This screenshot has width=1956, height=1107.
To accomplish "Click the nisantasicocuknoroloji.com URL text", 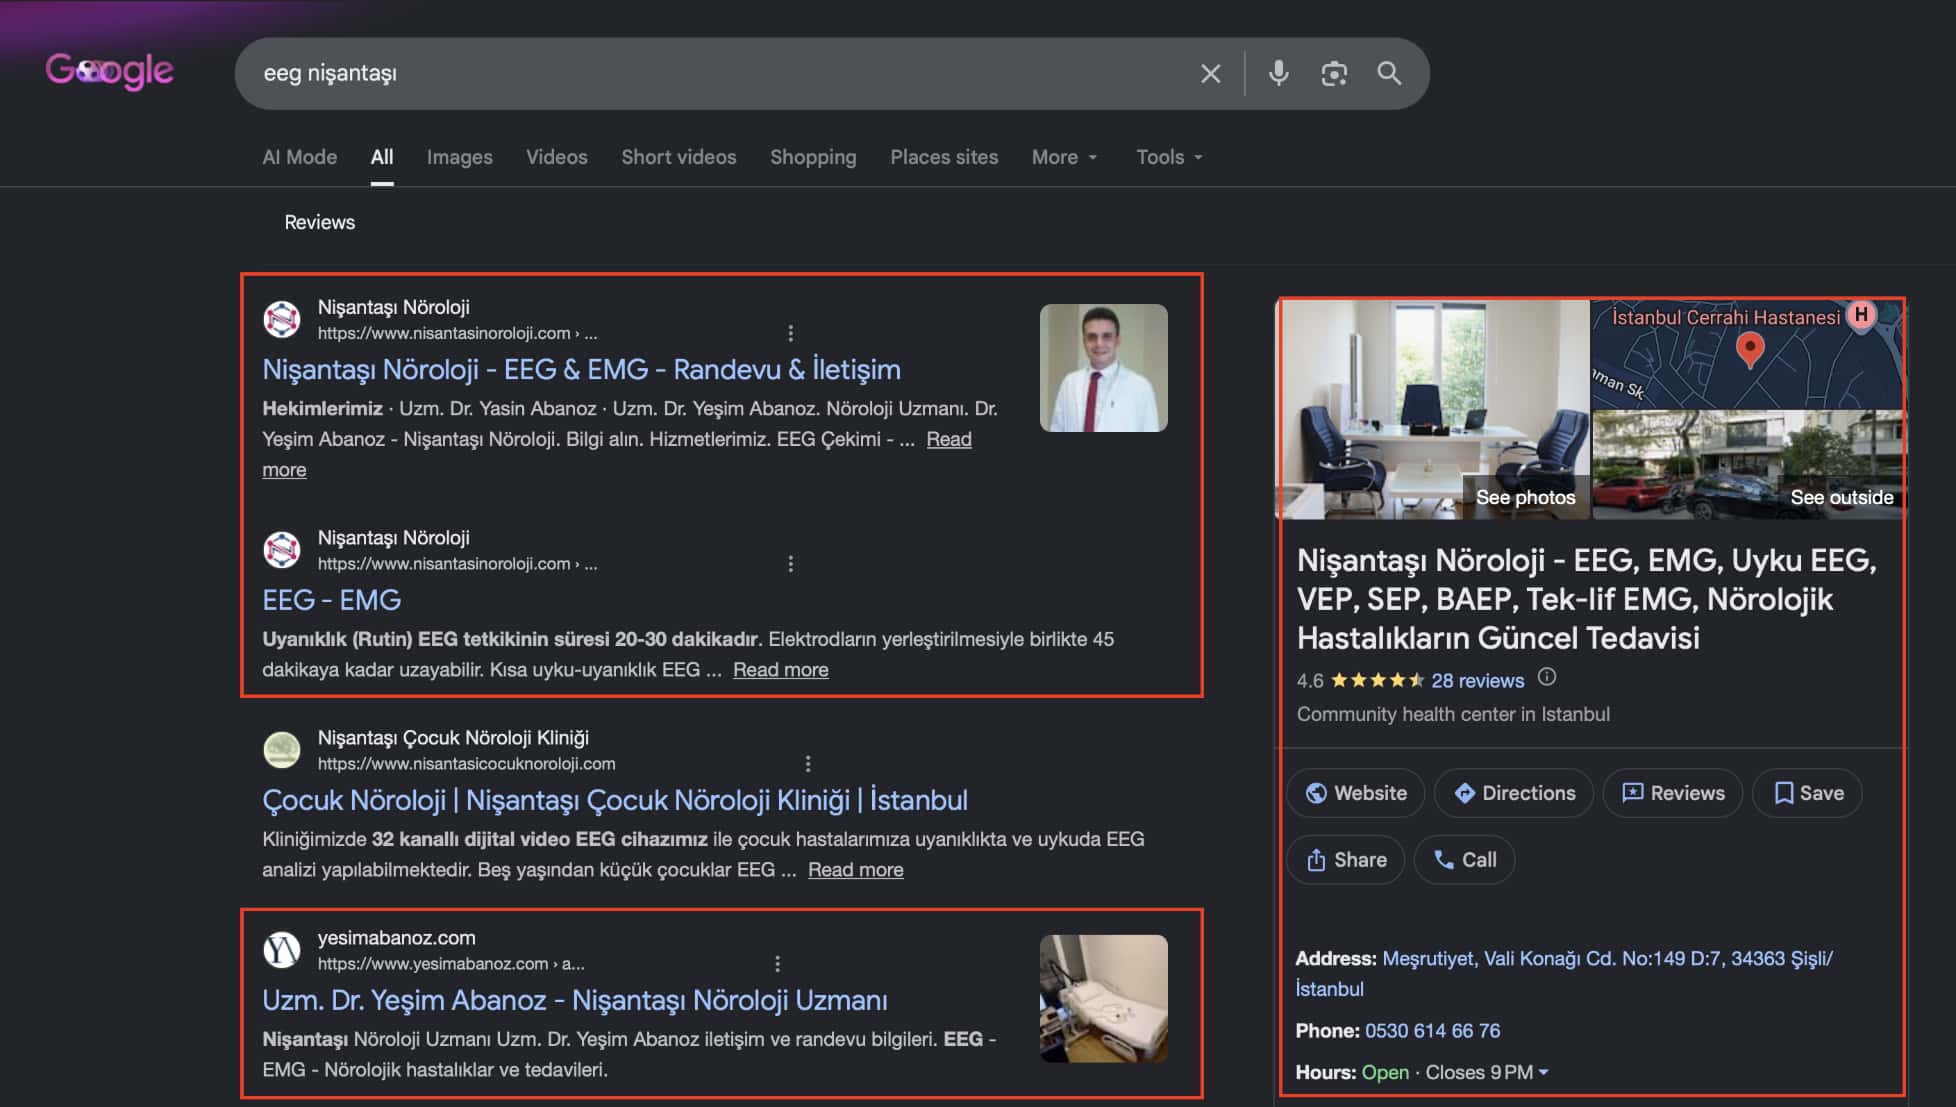I will (x=466, y=764).
